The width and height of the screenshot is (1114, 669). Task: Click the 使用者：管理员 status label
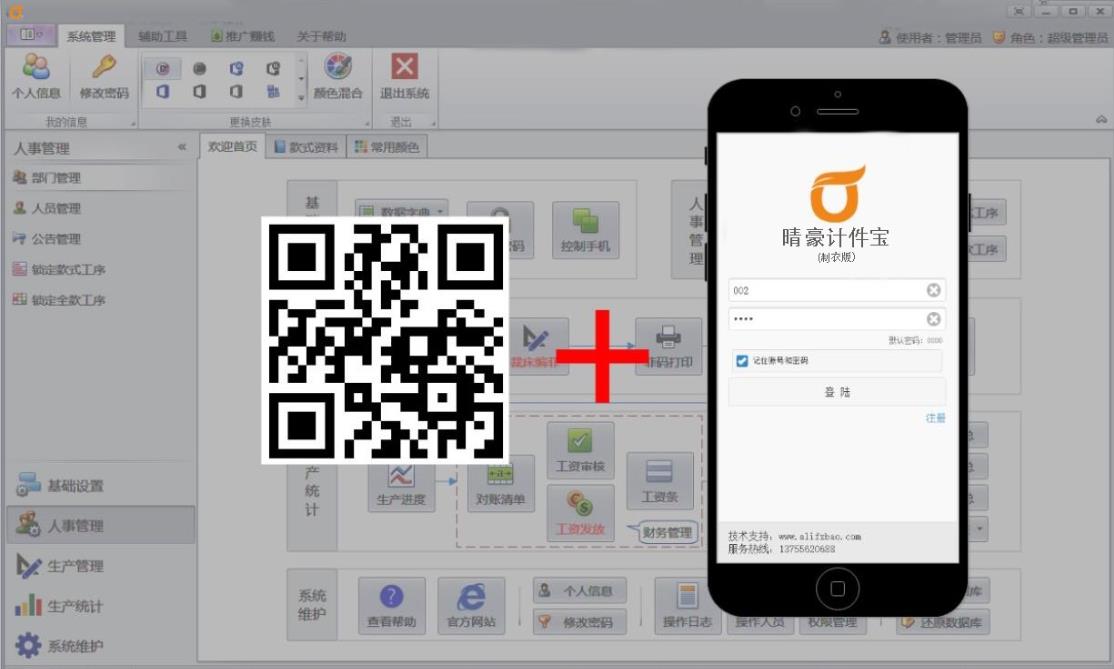[x=930, y=38]
